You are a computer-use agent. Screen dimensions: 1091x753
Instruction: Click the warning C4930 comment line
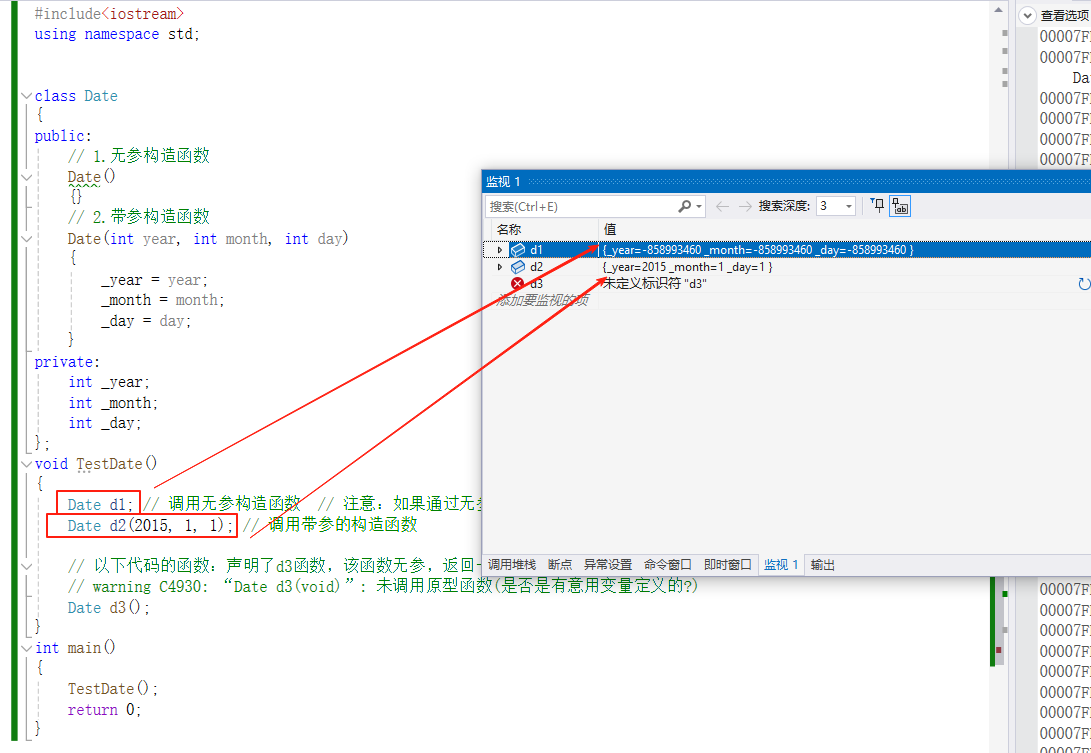[383, 587]
